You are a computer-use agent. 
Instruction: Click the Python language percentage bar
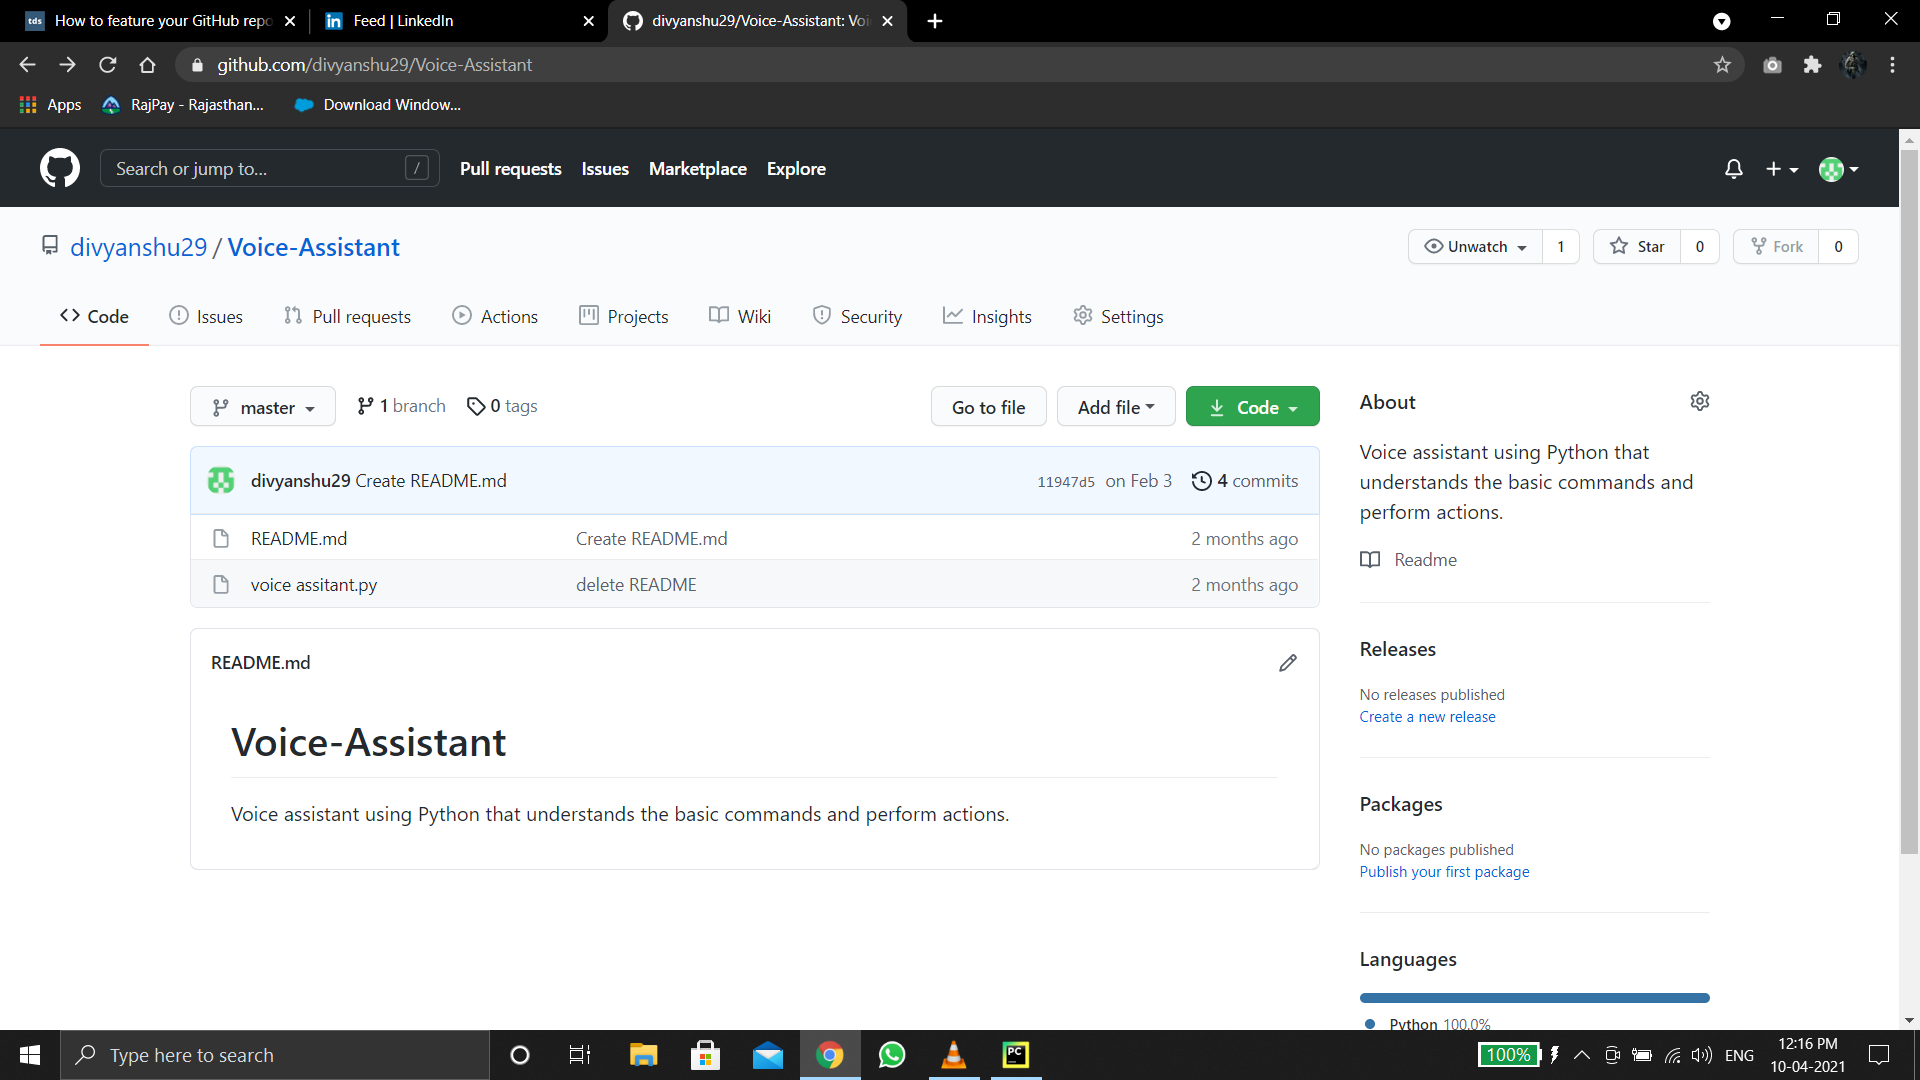click(1533, 997)
